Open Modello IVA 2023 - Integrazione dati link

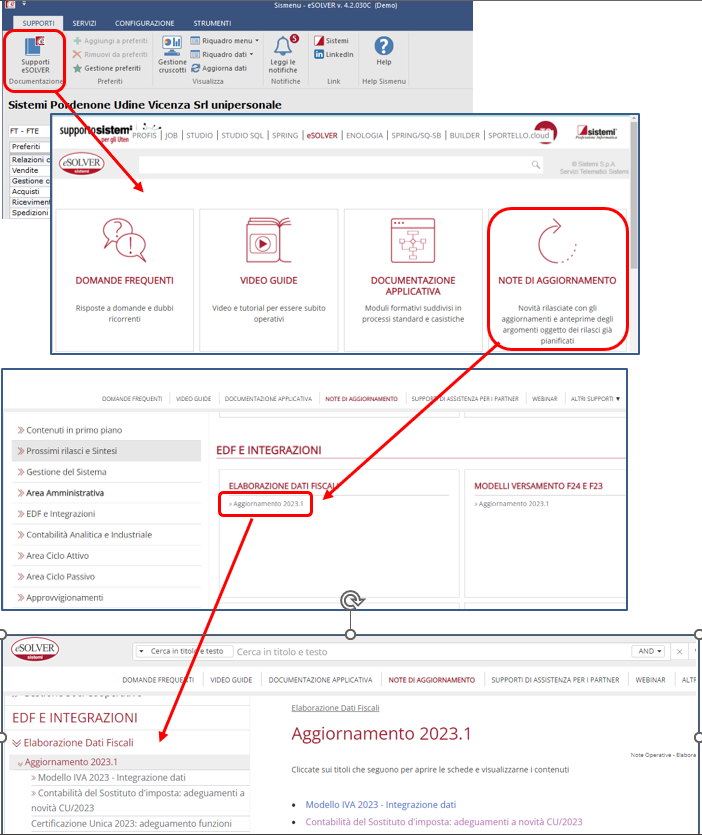click(380, 805)
